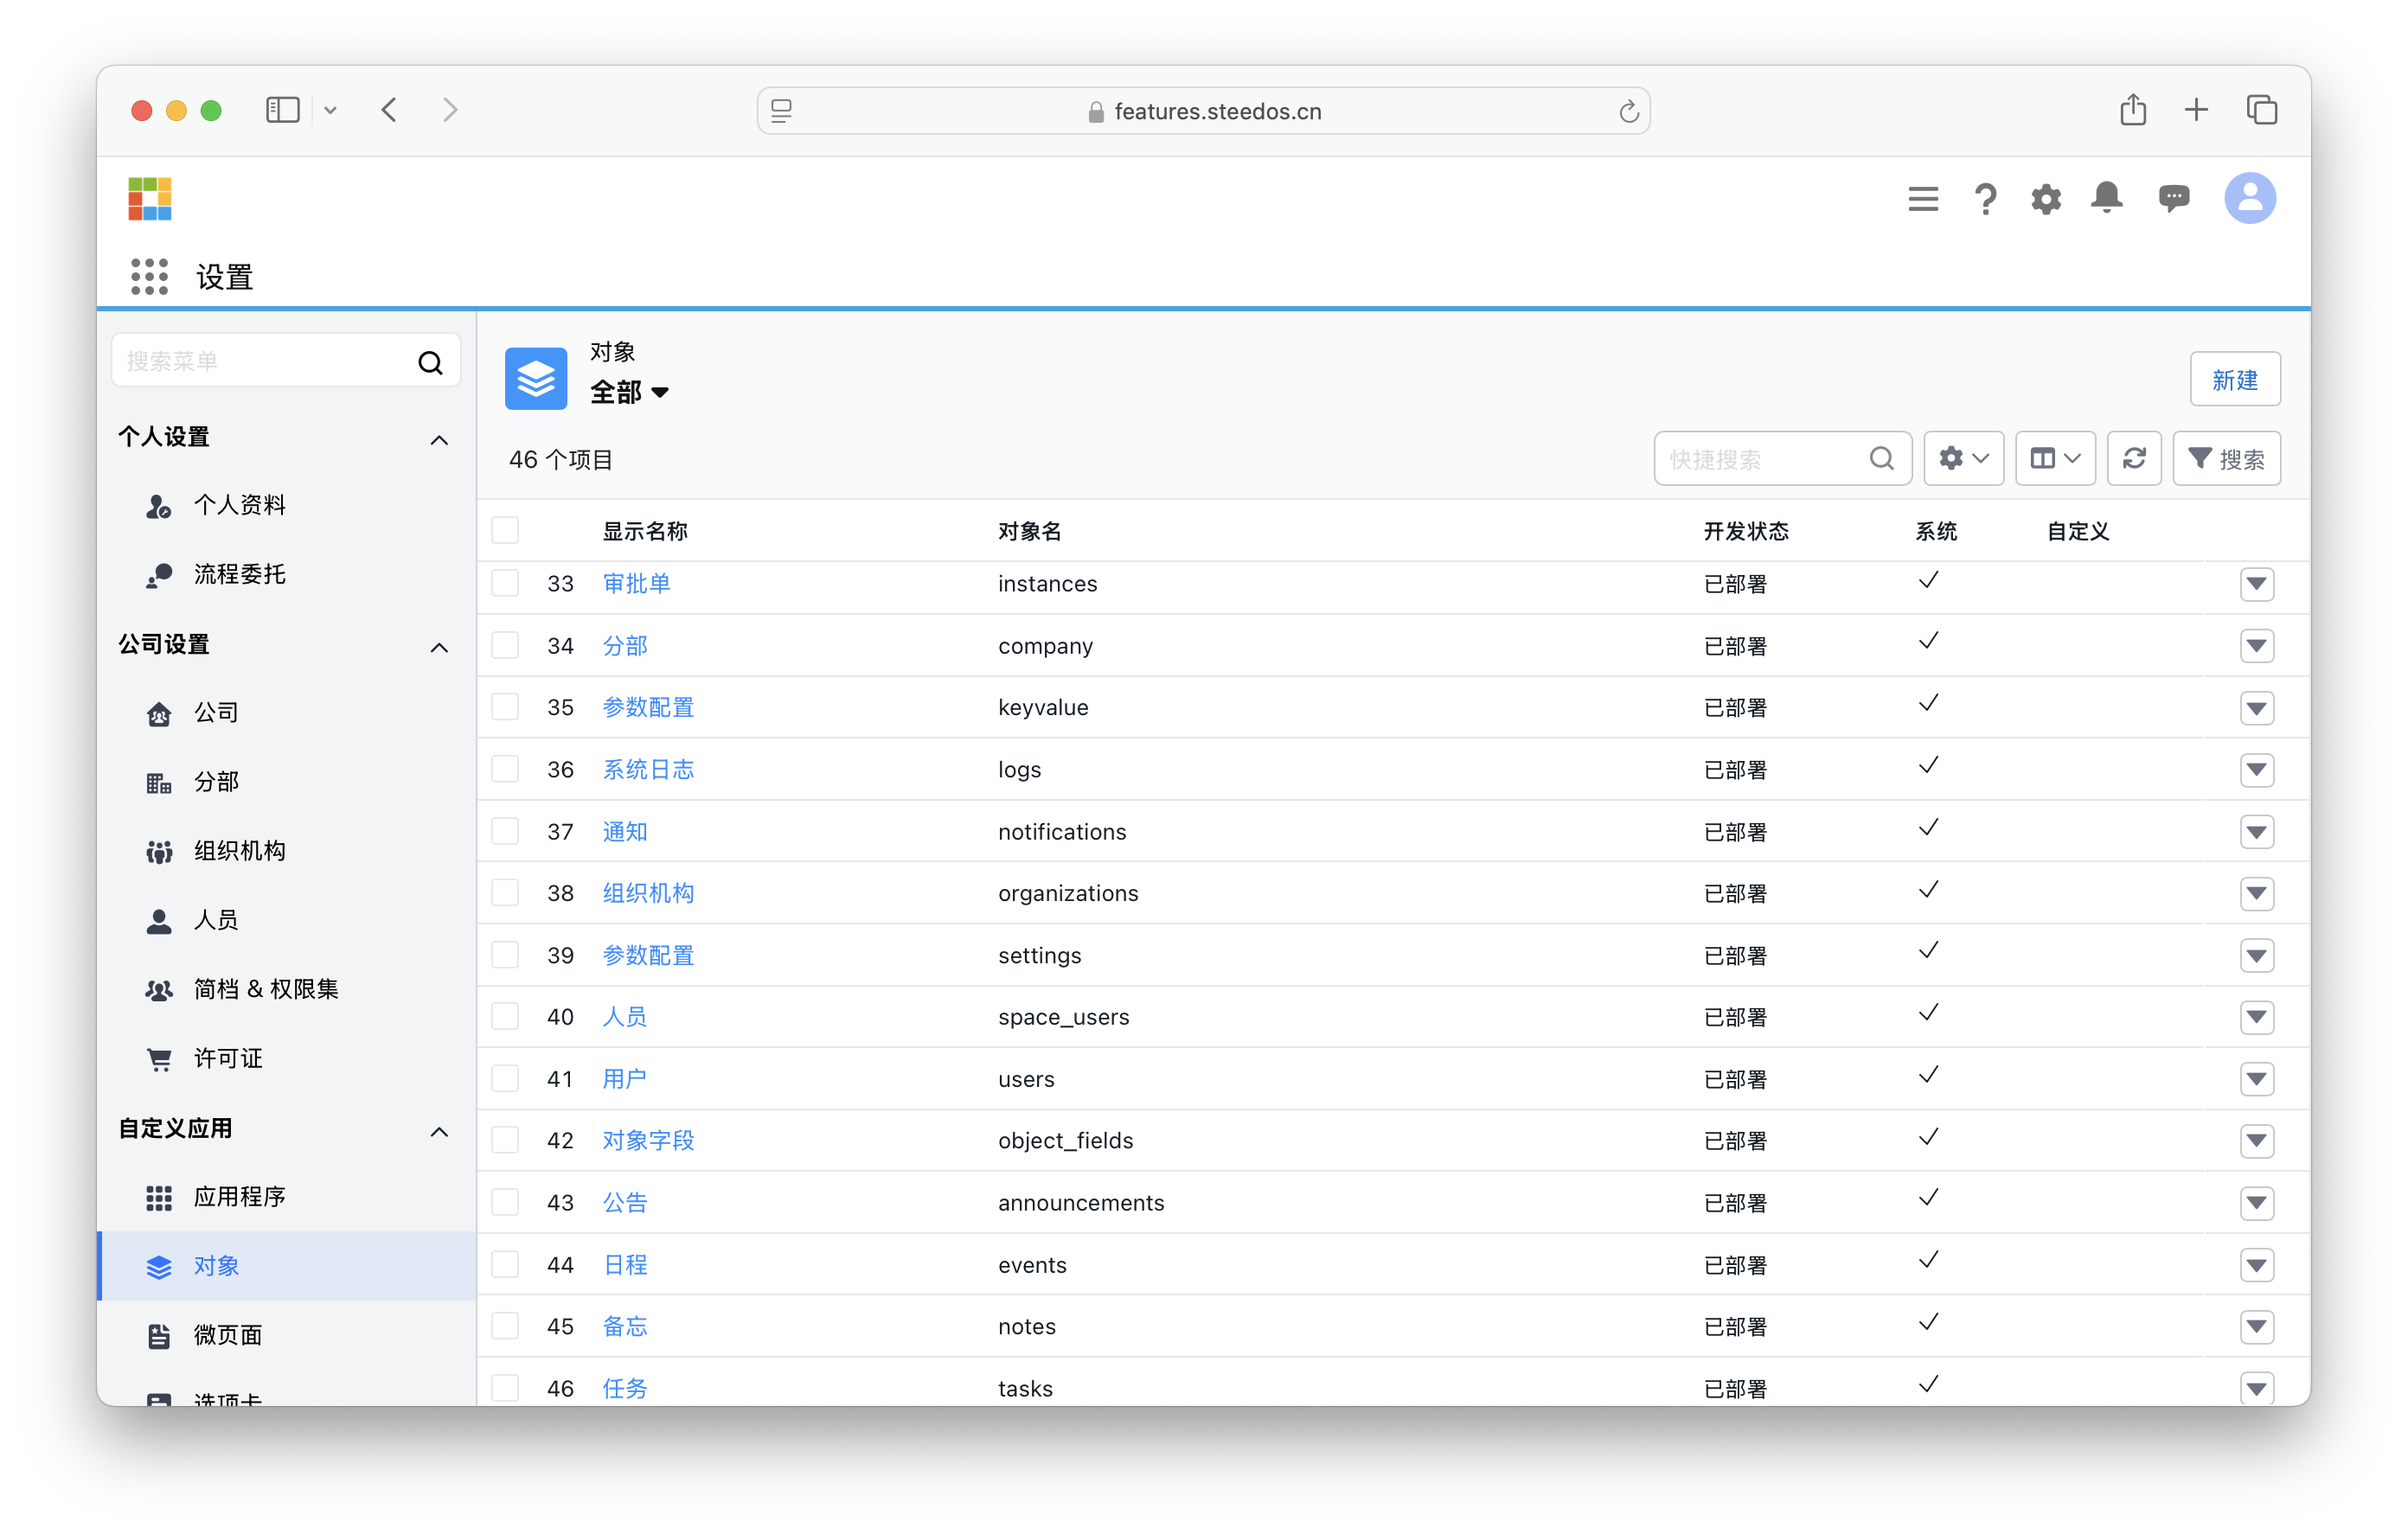Open 许可证 in sidebar
This screenshot has height=1534, width=2408.
click(287, 1058)
